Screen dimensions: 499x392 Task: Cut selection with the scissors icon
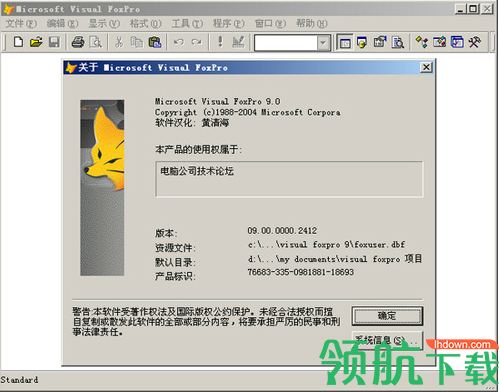coord(119,42)
